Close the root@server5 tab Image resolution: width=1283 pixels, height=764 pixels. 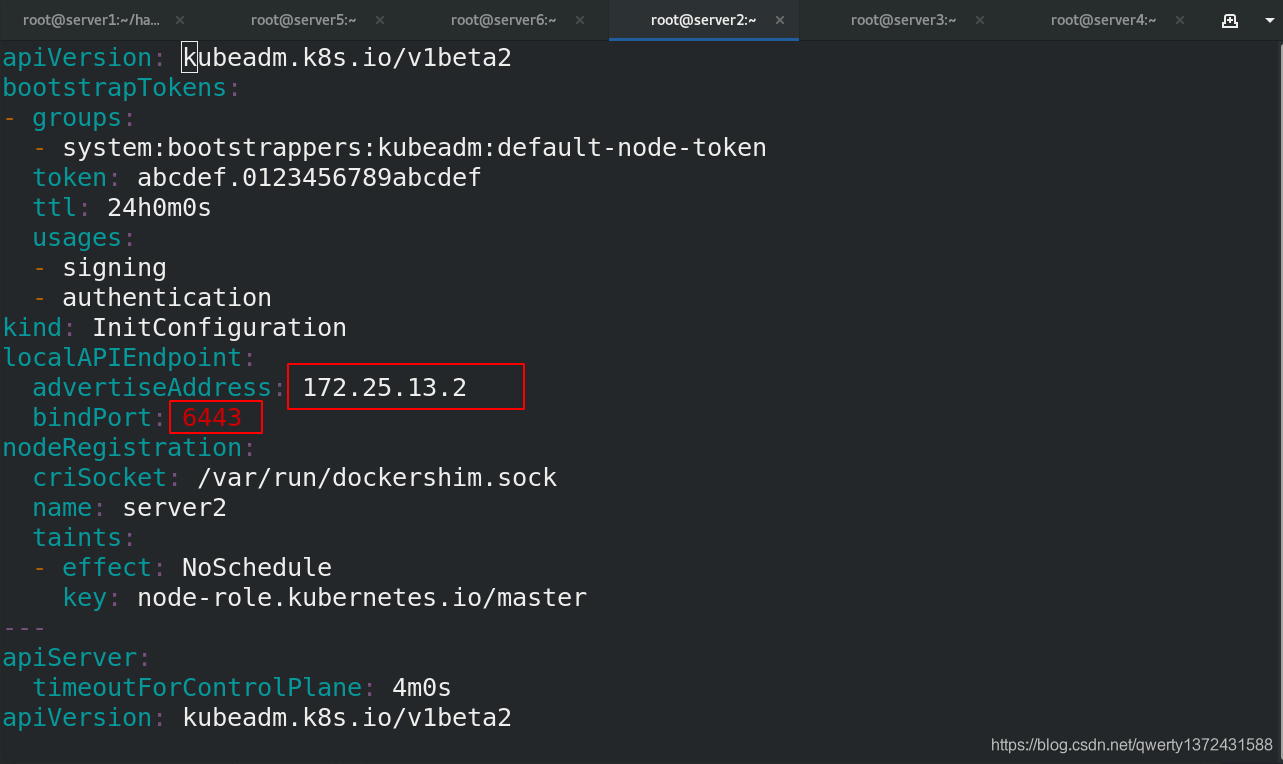(380, 20)
